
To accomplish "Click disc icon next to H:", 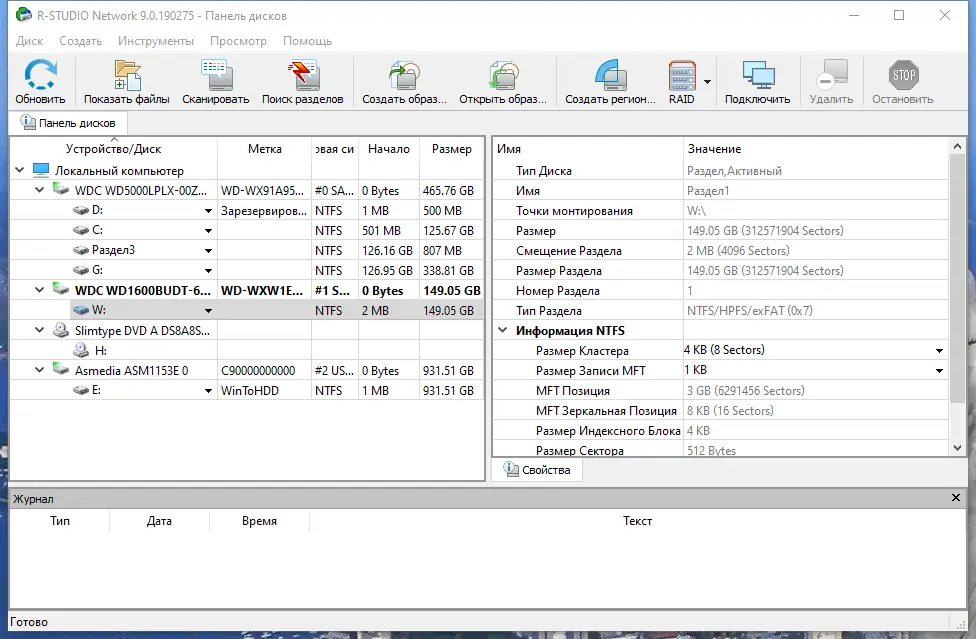I will coord(81,350).
